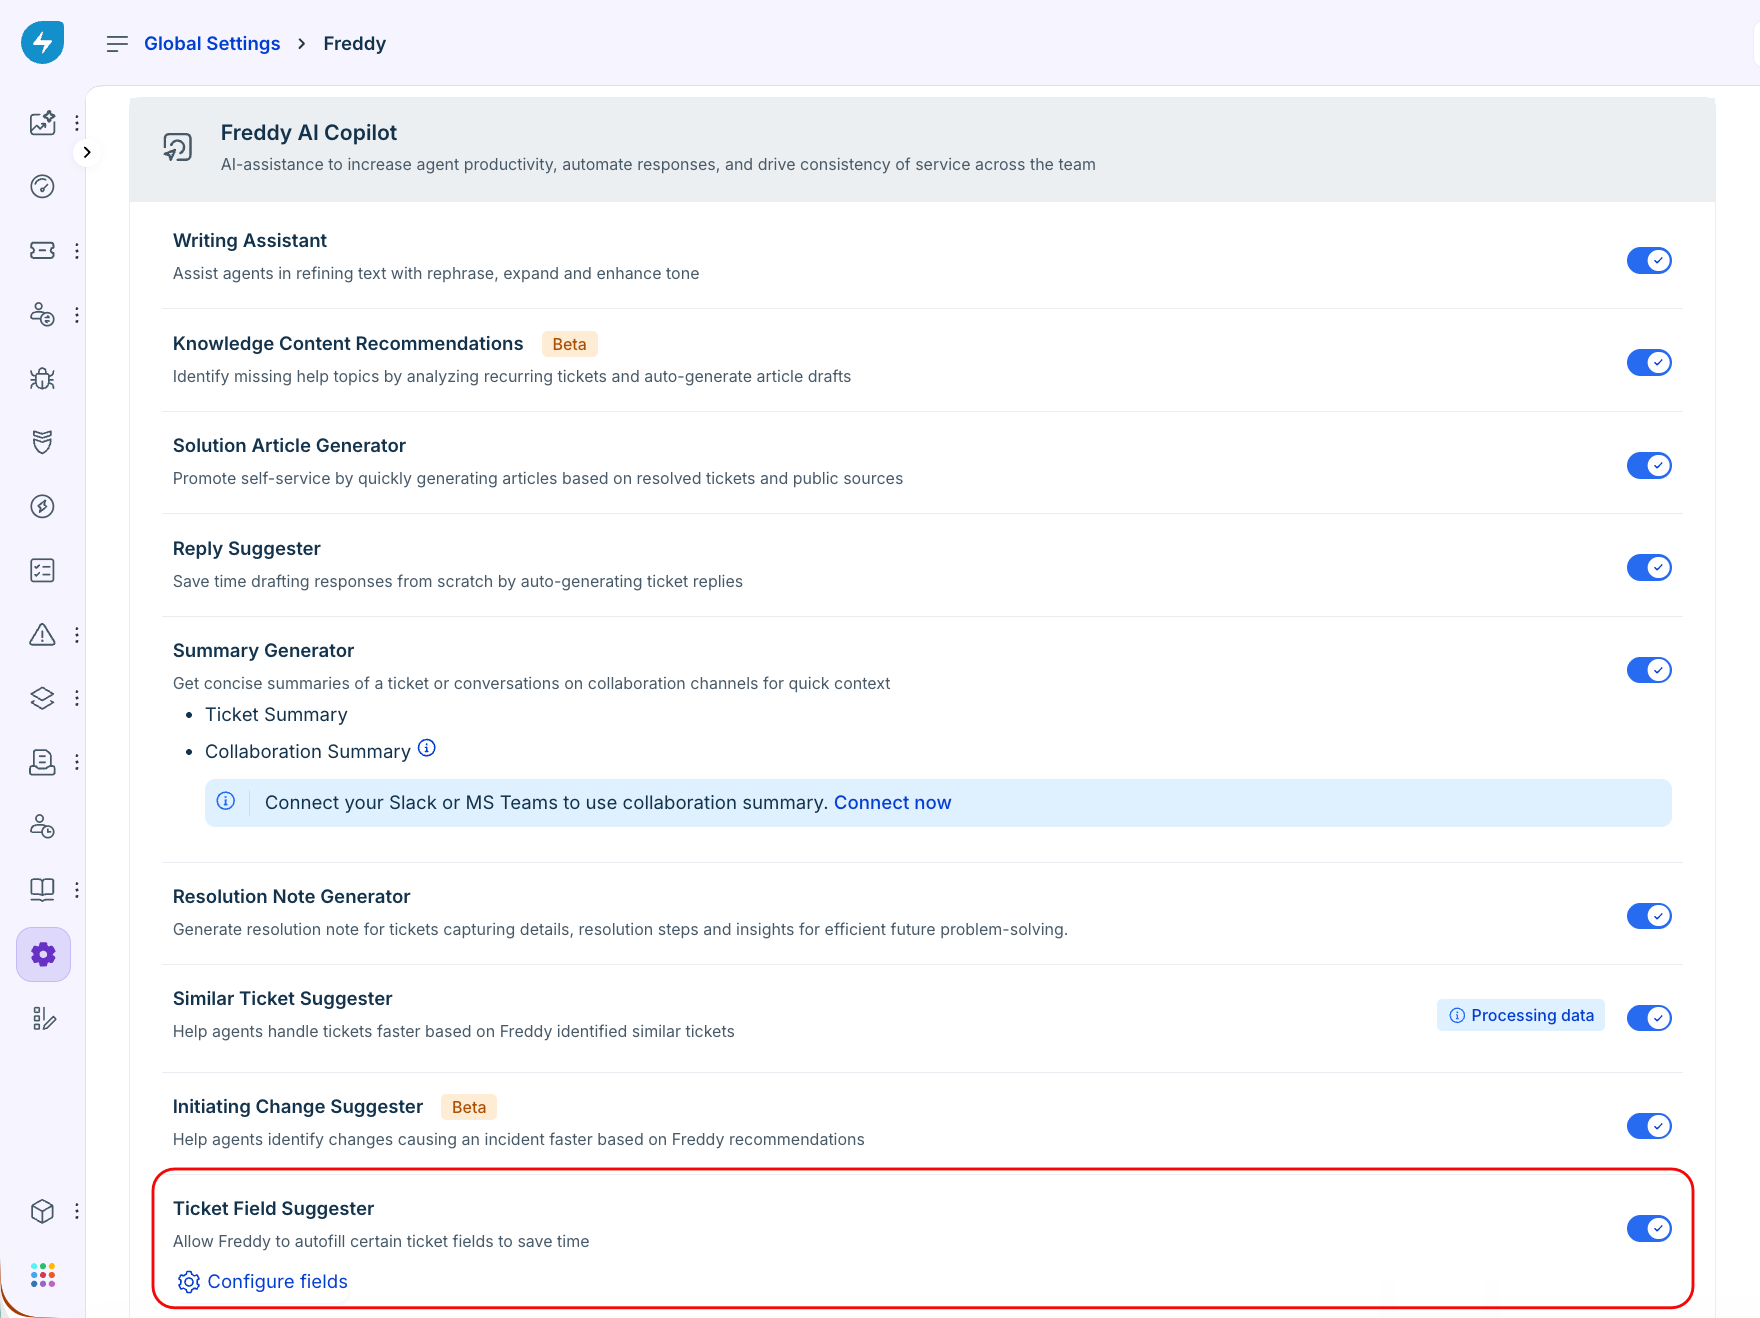Click the Resolution Note Generator title
Screen dimensions: 1760x1318
pyautogui.click(x=292, y=897)
